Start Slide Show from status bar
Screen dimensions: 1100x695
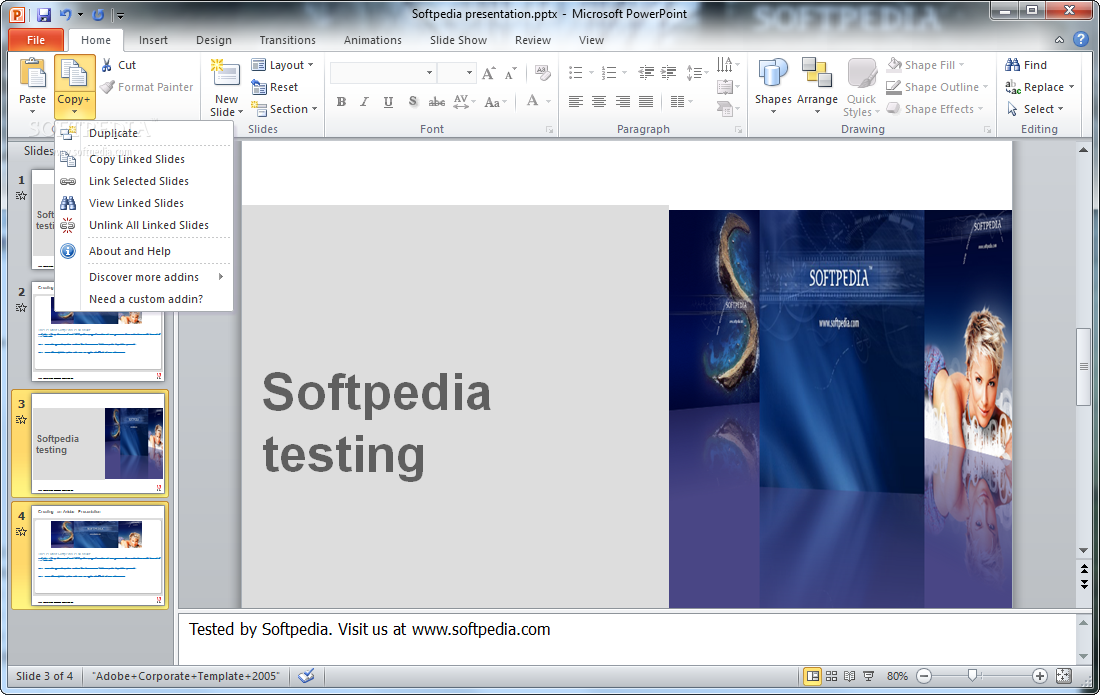click(x=868, y=676)
